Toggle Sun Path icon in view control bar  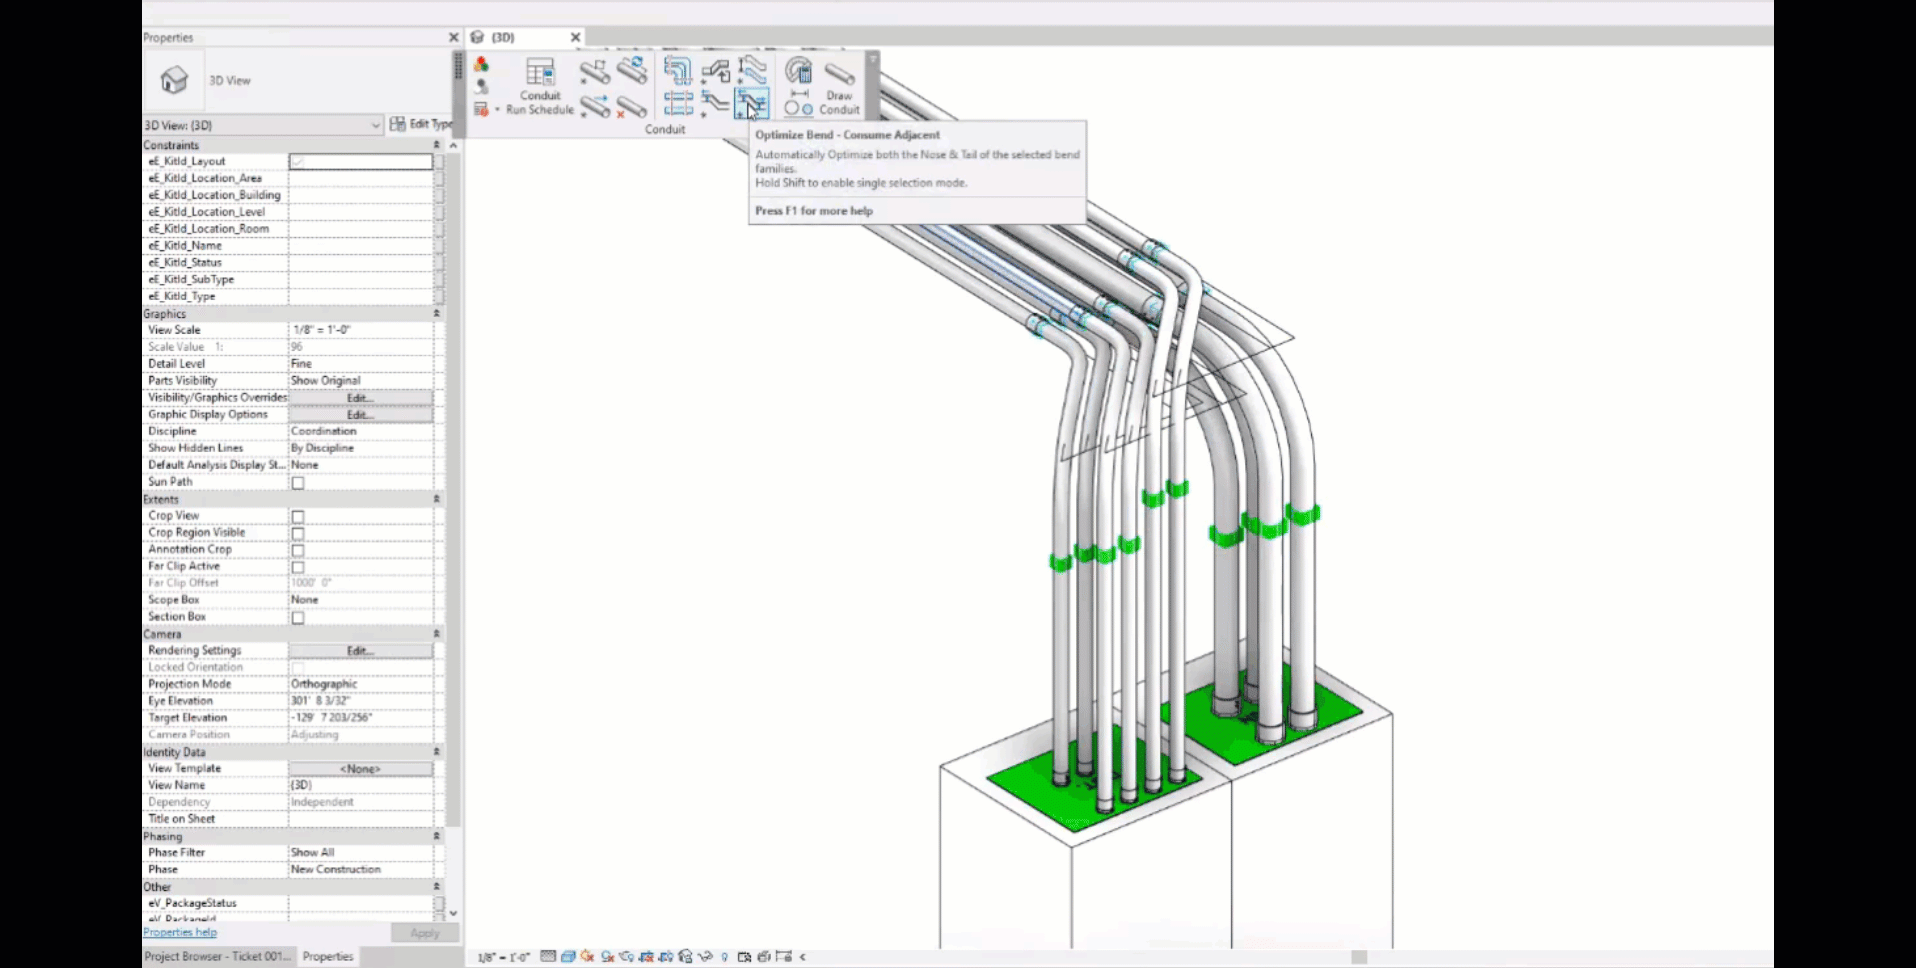pyautogui.click(x=587, y=957)
